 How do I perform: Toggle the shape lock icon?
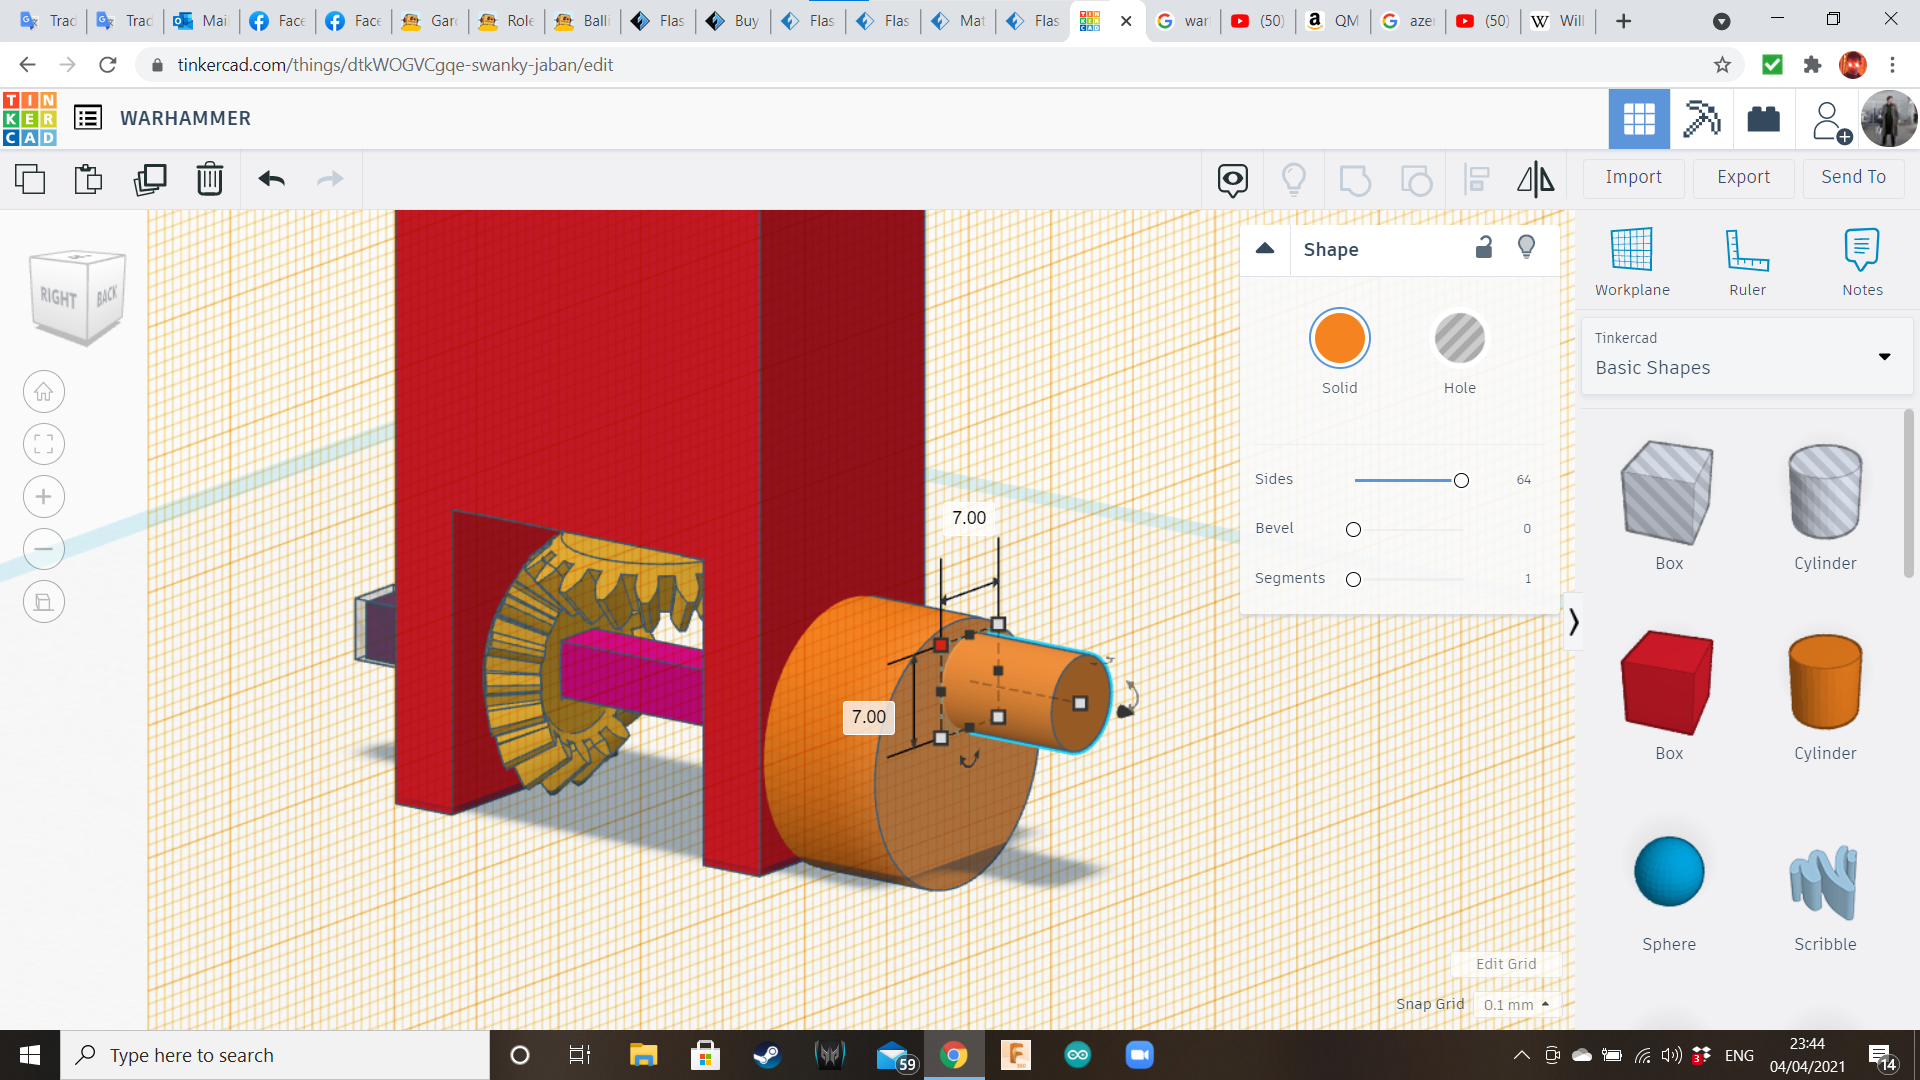[x=1484, y=248]
